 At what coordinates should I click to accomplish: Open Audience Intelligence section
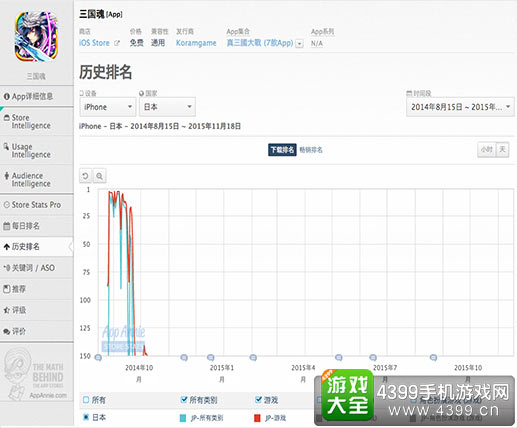coord(36,180)
